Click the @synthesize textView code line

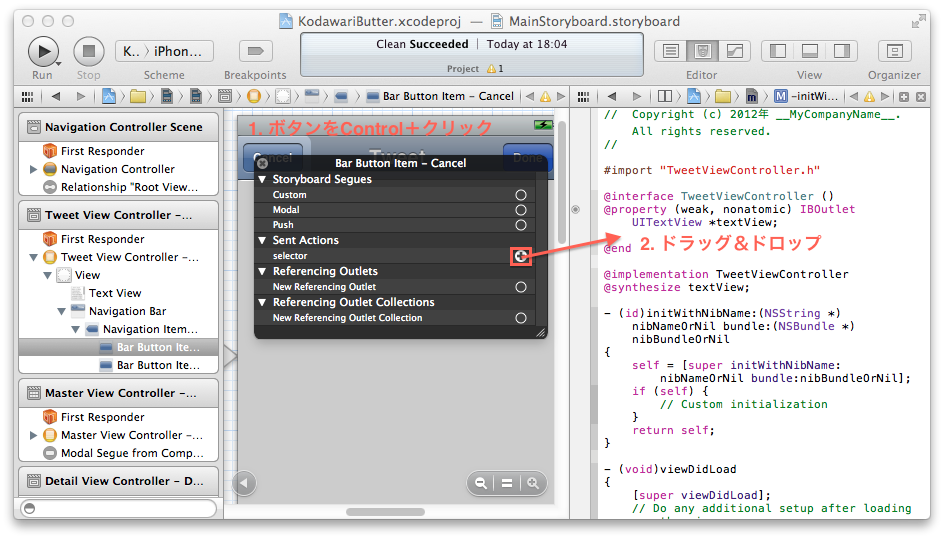[677, 287]
